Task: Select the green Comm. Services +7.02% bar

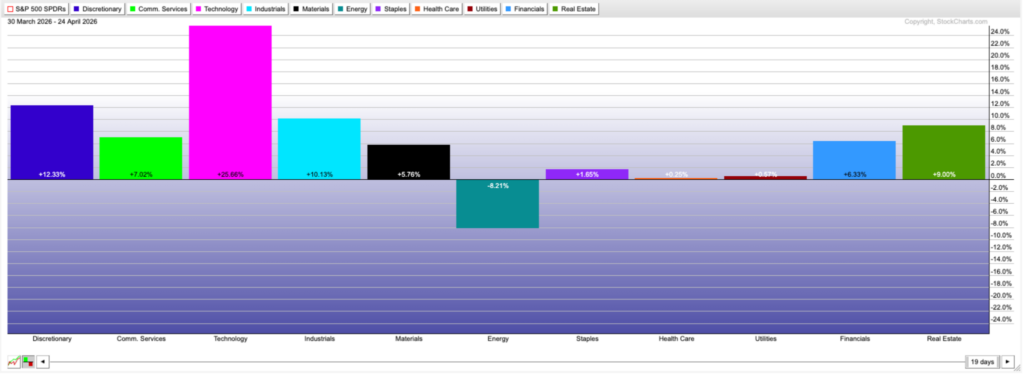Action: tap(140, 158)
